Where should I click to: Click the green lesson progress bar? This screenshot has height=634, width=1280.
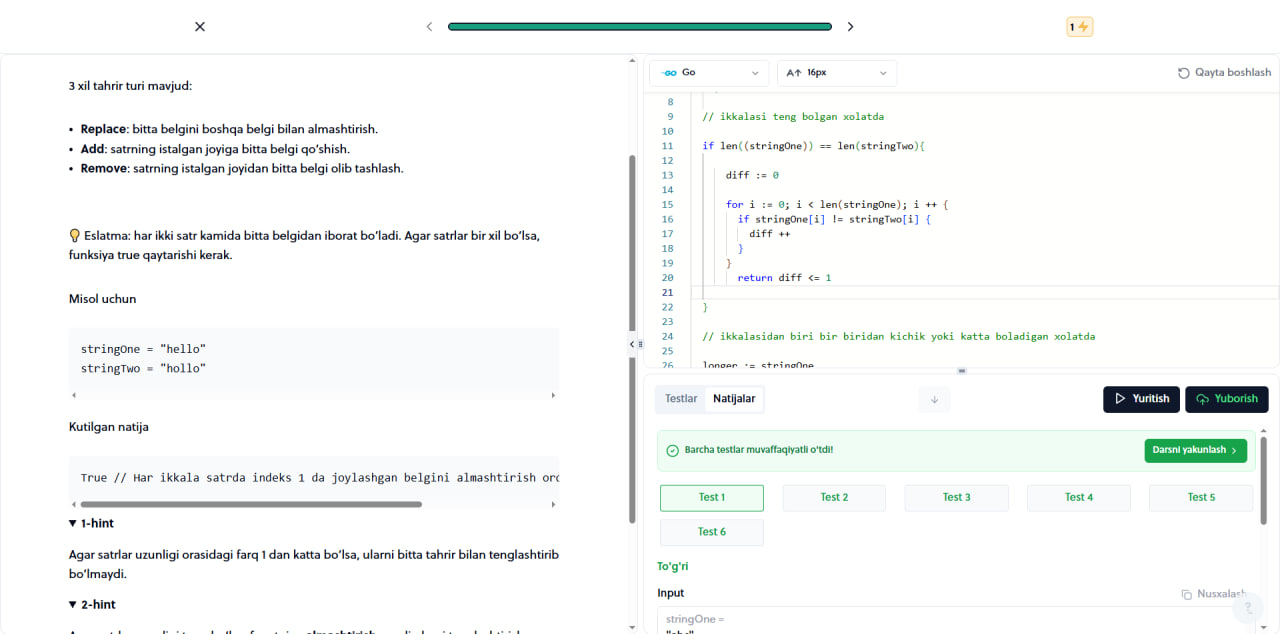pos(640,27)
